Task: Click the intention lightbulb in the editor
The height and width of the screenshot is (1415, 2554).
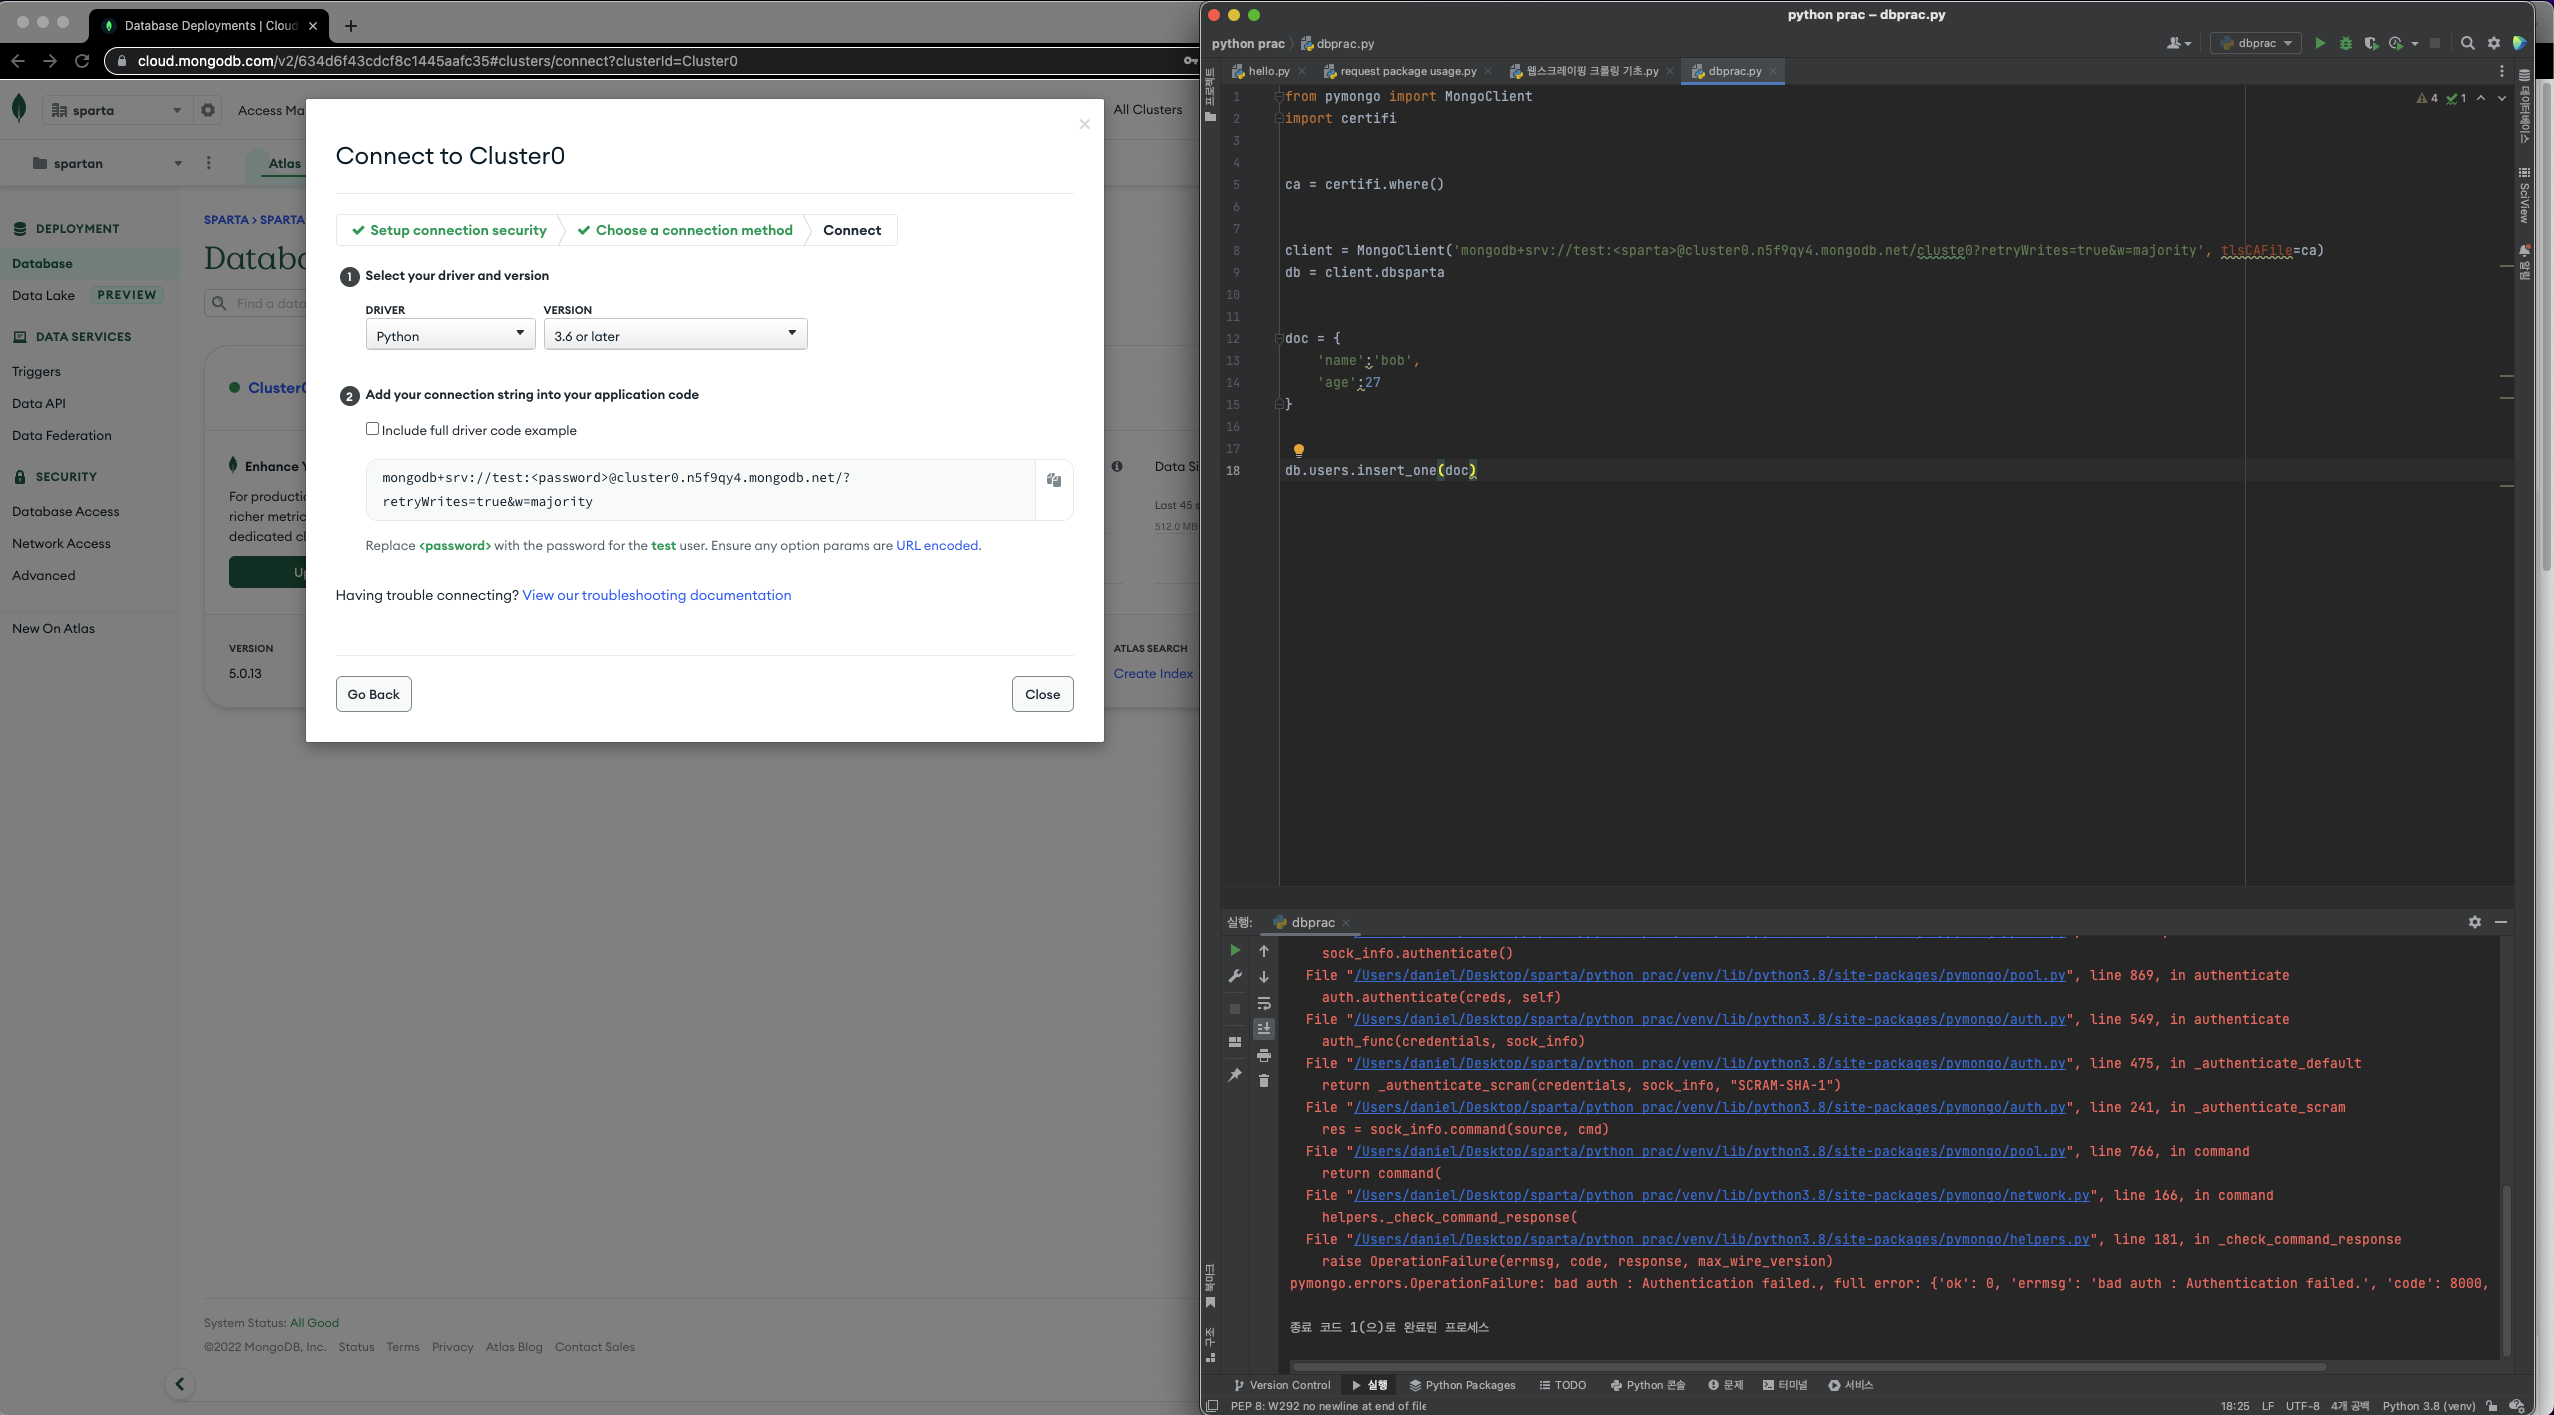Action: pyautogui.click(x=1299, y=450)
